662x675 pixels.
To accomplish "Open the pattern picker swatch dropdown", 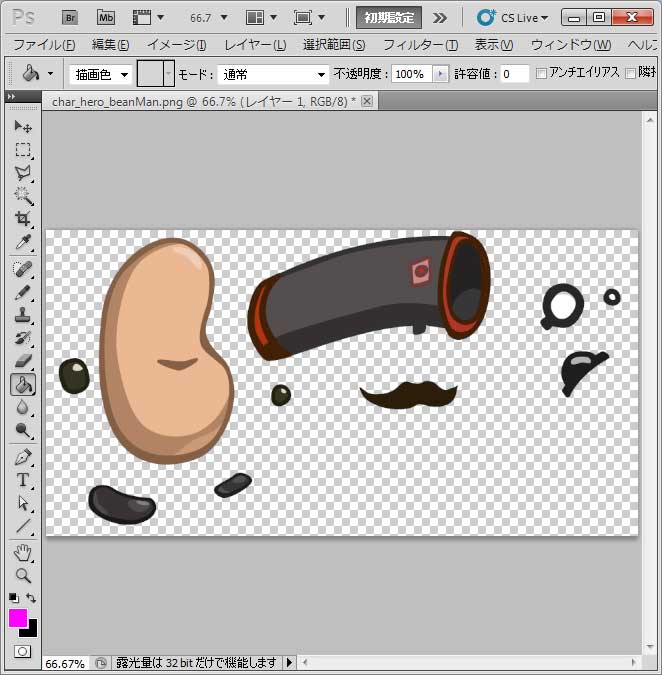I will point(169,74).
